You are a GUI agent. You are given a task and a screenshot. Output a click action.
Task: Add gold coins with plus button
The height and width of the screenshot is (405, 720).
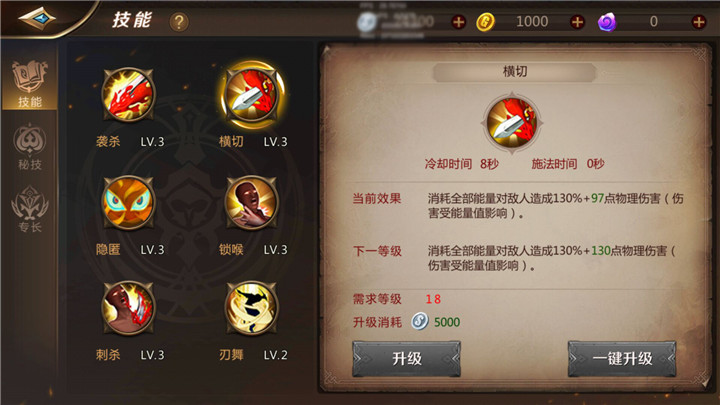577,22
